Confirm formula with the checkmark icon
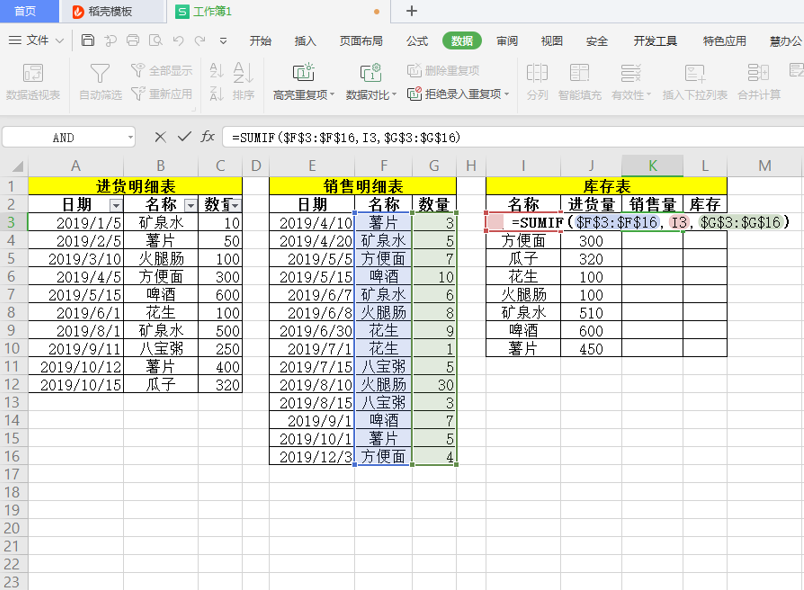Screen dimensions: 804x590 [184, 137]
